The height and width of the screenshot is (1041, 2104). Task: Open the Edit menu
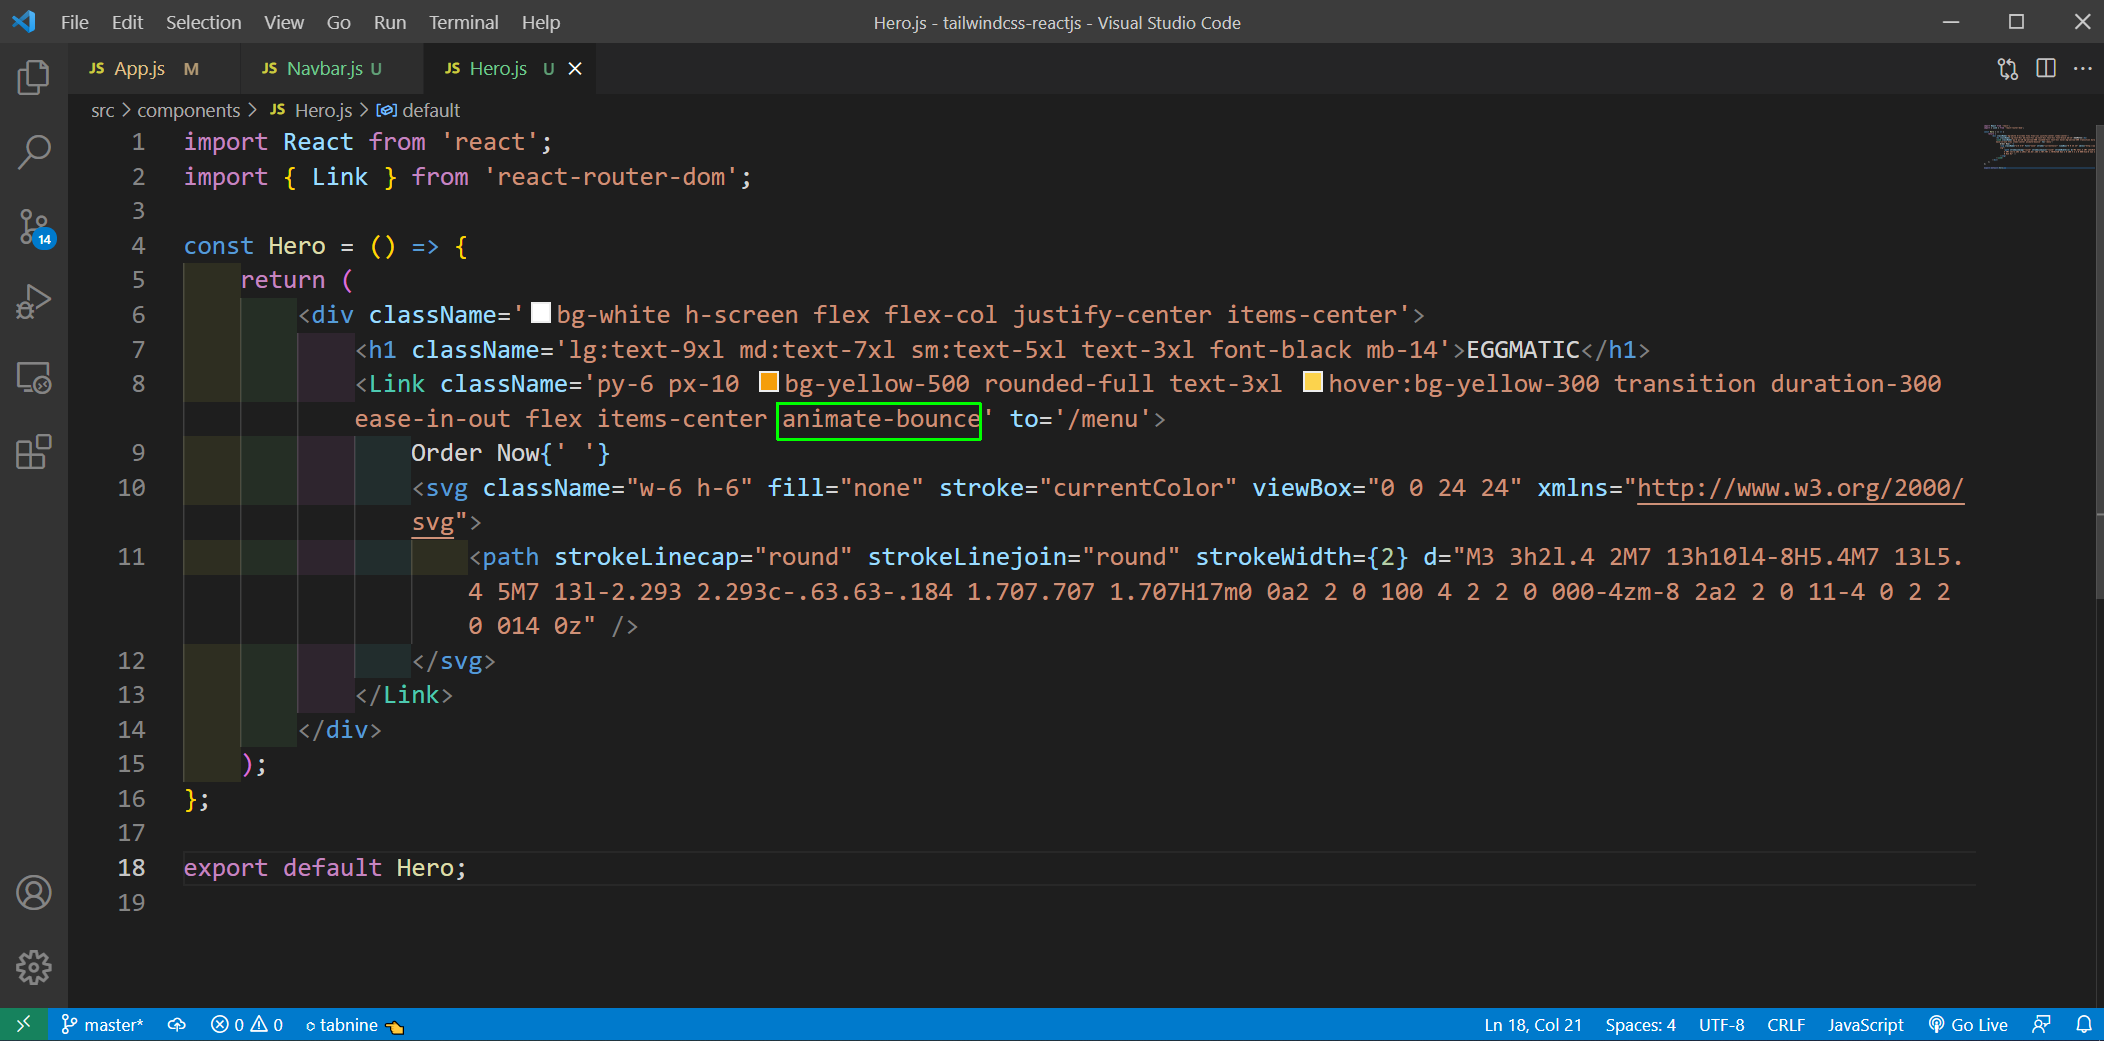(x=127, y=22)
